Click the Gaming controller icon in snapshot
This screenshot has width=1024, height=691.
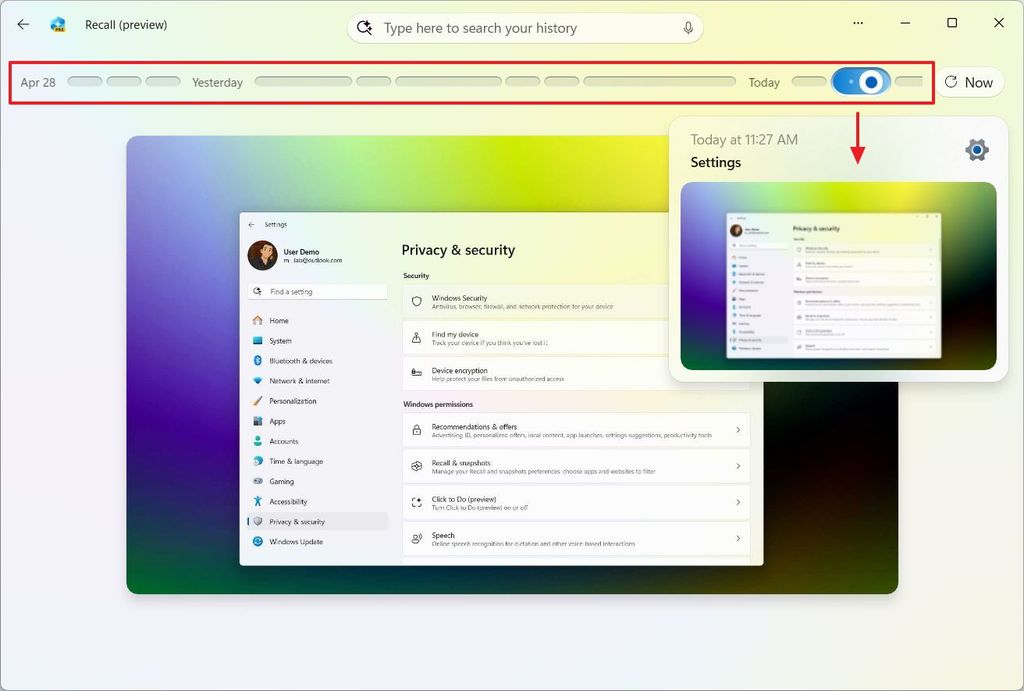tap(257, 481)
